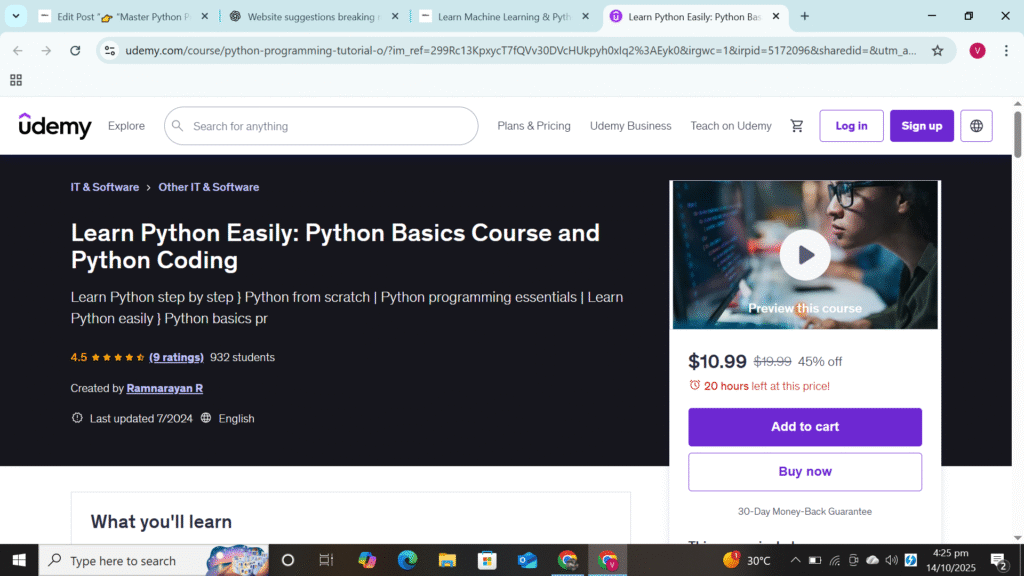Open instructor Ramnarayan R link
1024x576 pixels.
coord(164,388)
